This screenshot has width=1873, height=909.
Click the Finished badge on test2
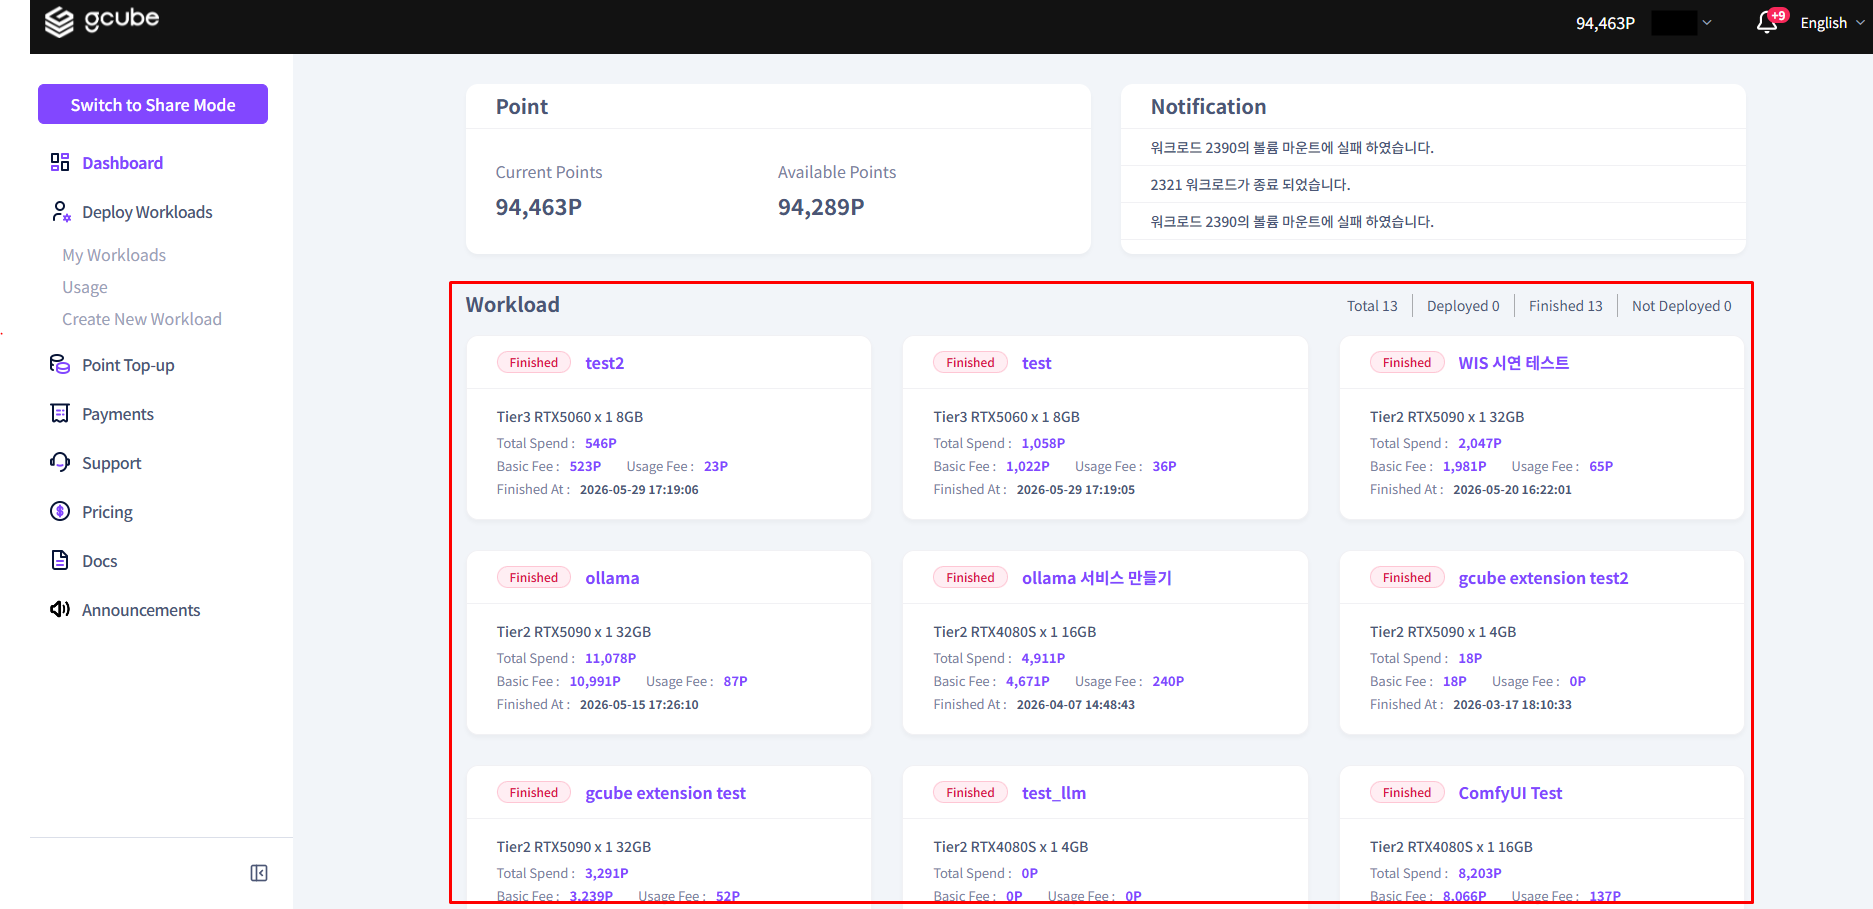click(x=534, y=363)
